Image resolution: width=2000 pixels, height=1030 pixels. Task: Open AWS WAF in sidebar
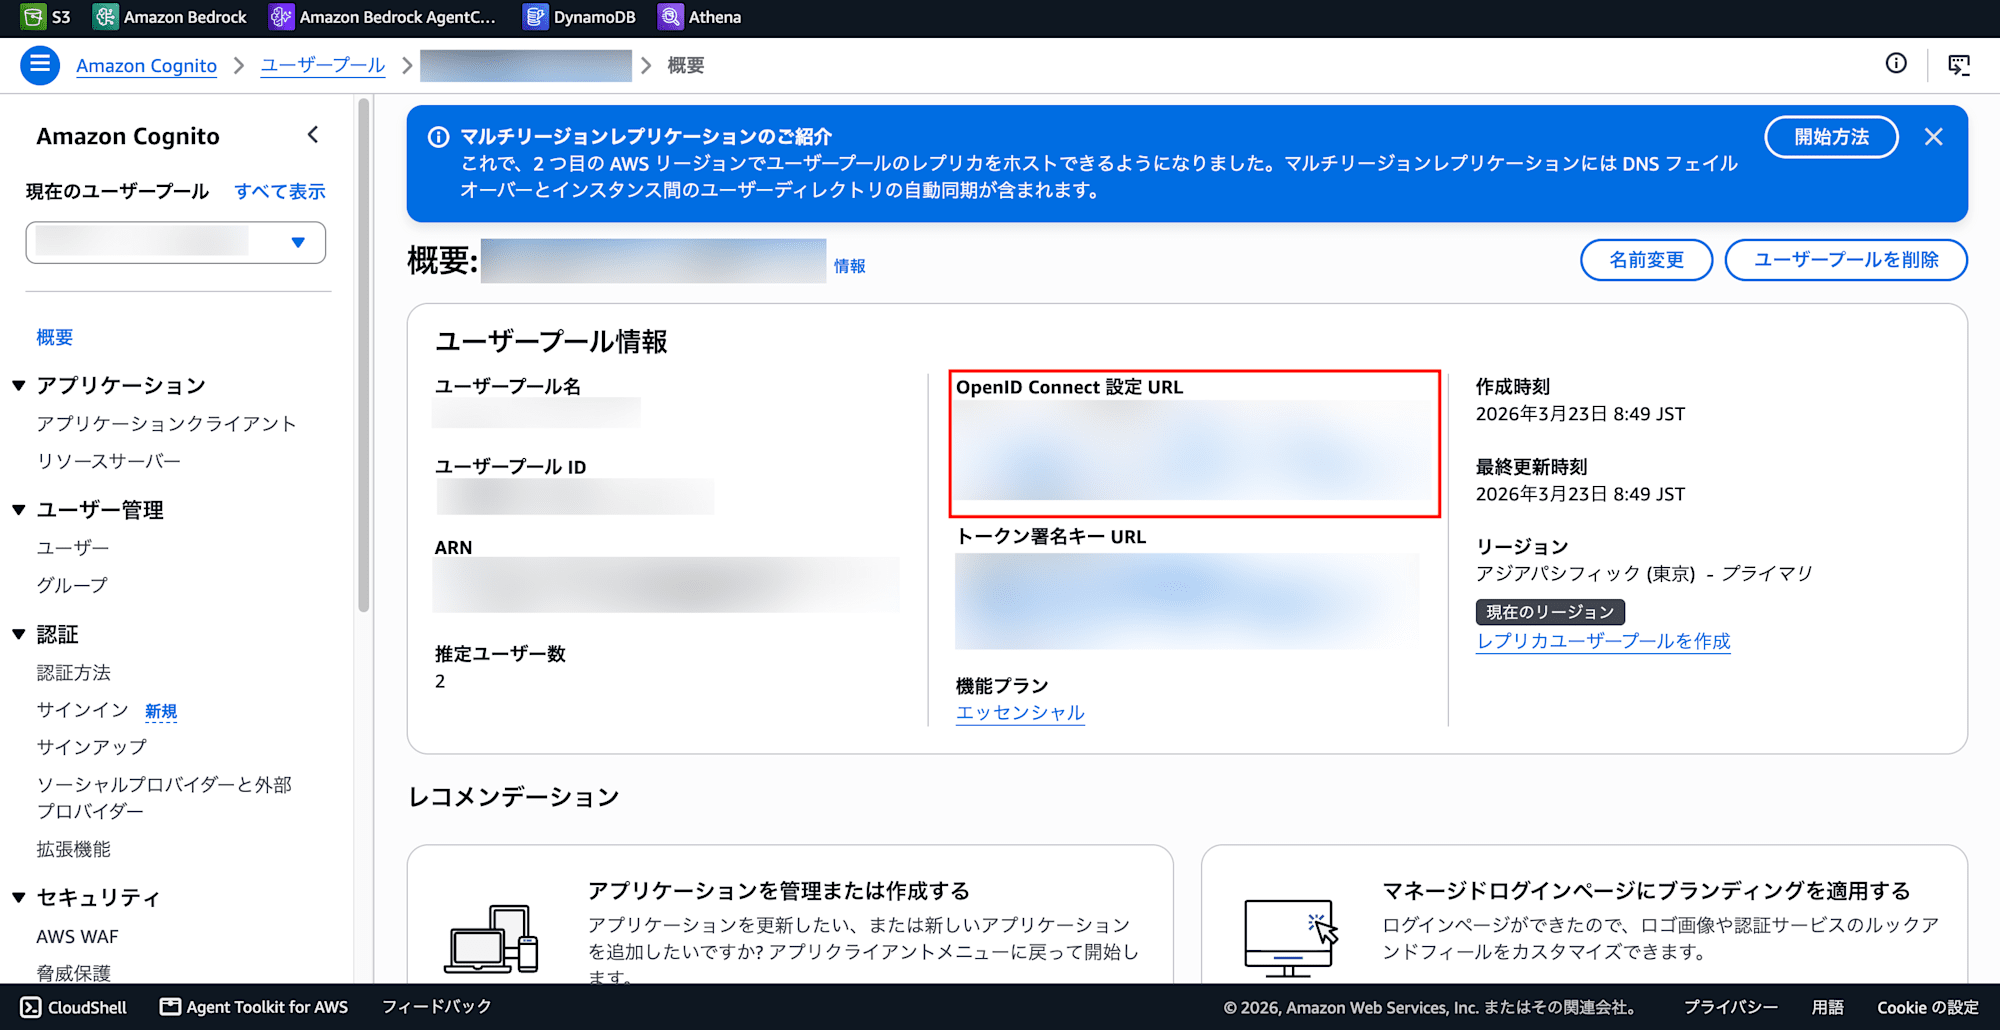[77, 937]
